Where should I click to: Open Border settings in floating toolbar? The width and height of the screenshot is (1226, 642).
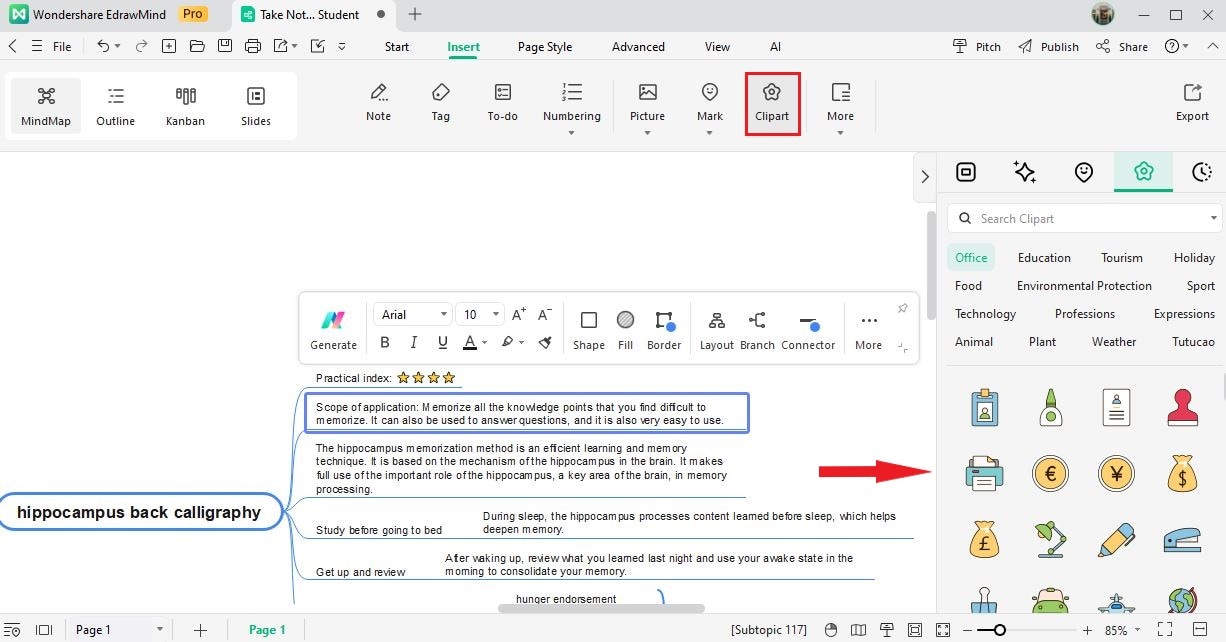(x=664, y=330)
